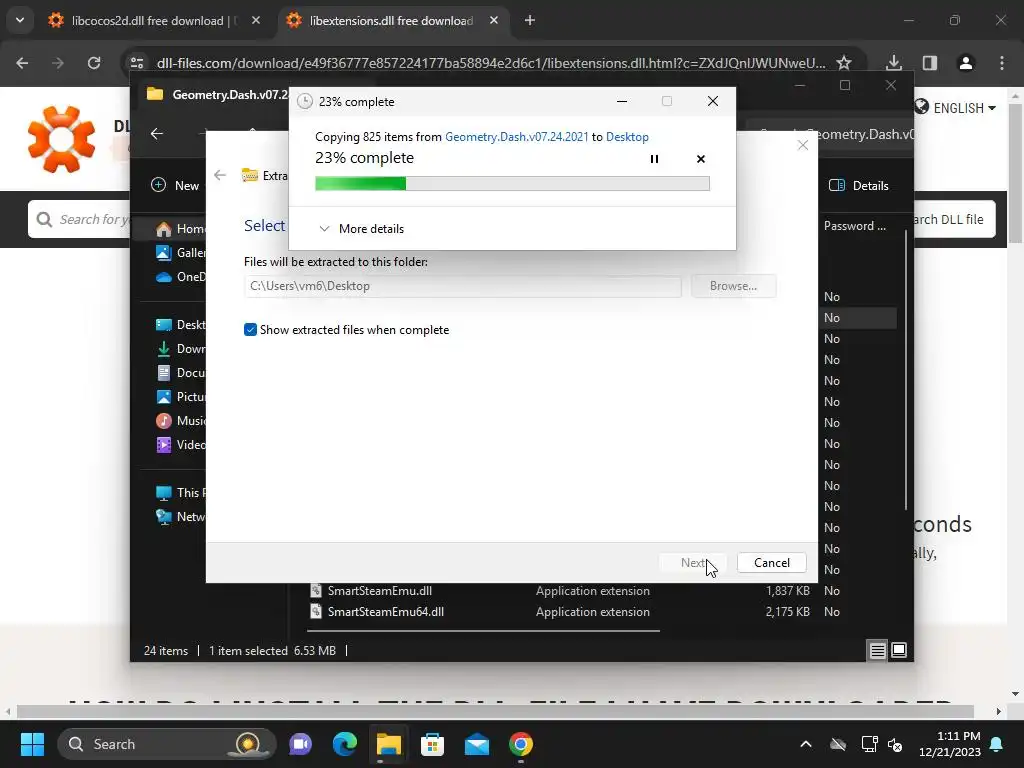This screenshot has height=768, width=1024.
Task: Open the Geometry.Dash.v07.24.2021 source link
Action: click(x=517, y=136)
